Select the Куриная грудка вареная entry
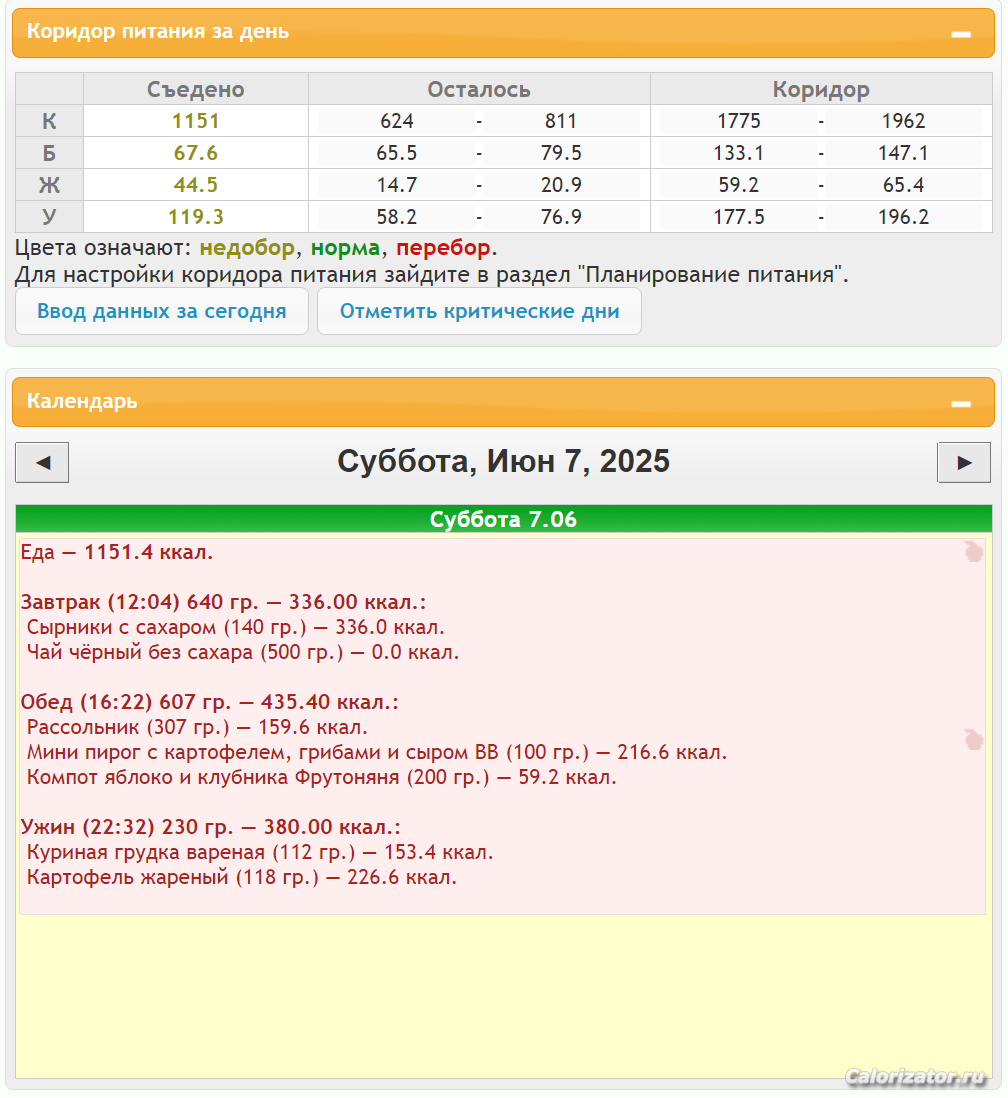The width and height of the screenshot is (1008, 1098). click(x=260, y=852)
